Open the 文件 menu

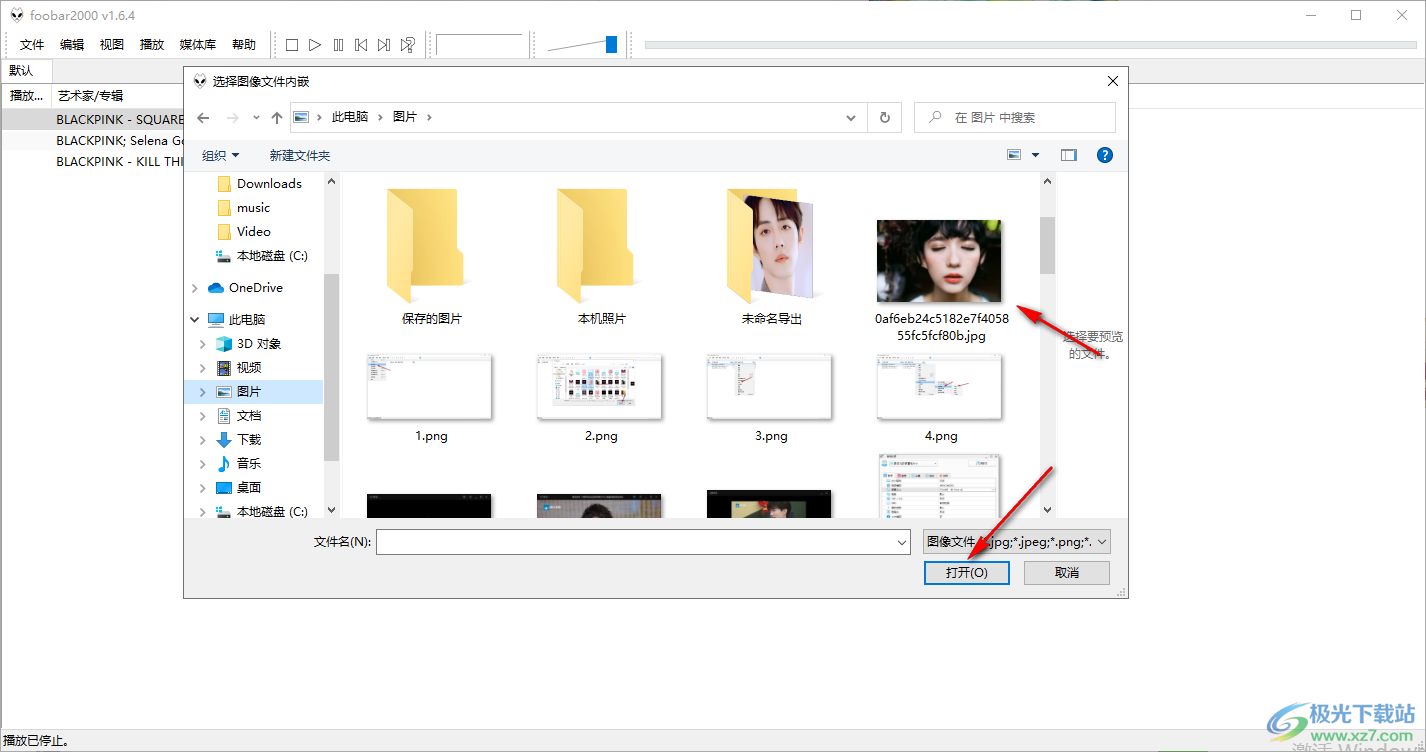click(32, 45)
